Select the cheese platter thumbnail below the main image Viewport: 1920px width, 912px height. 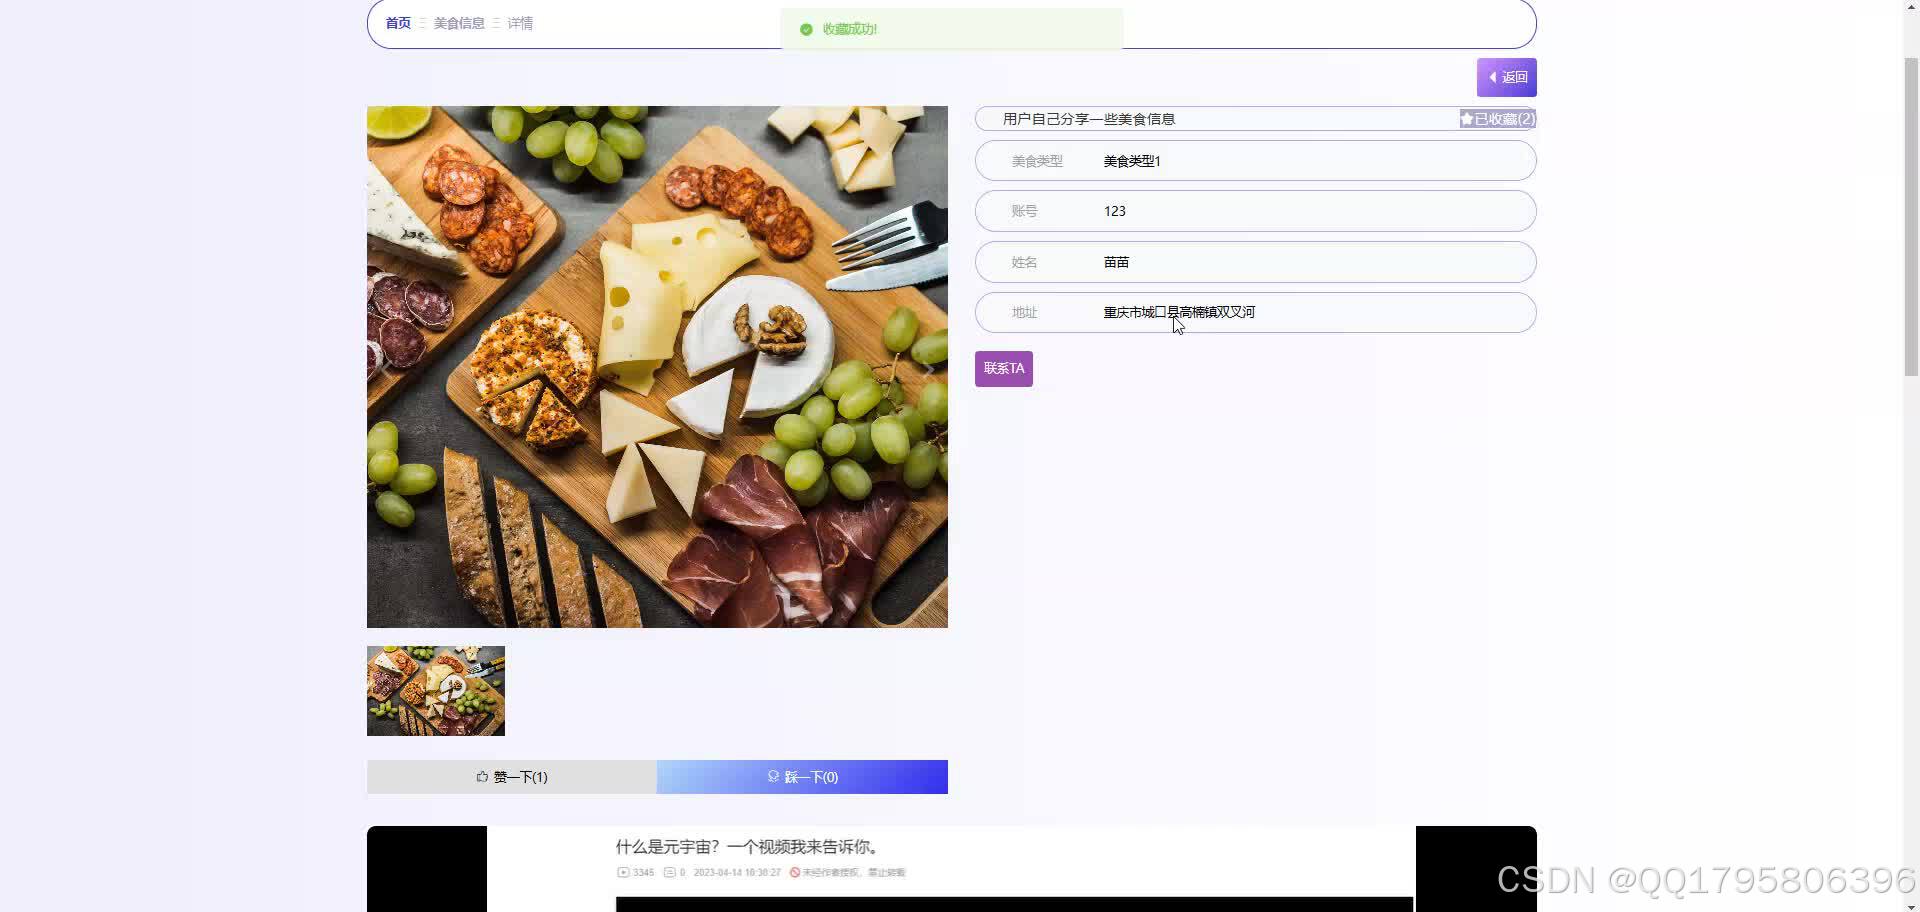click(435, 690)
